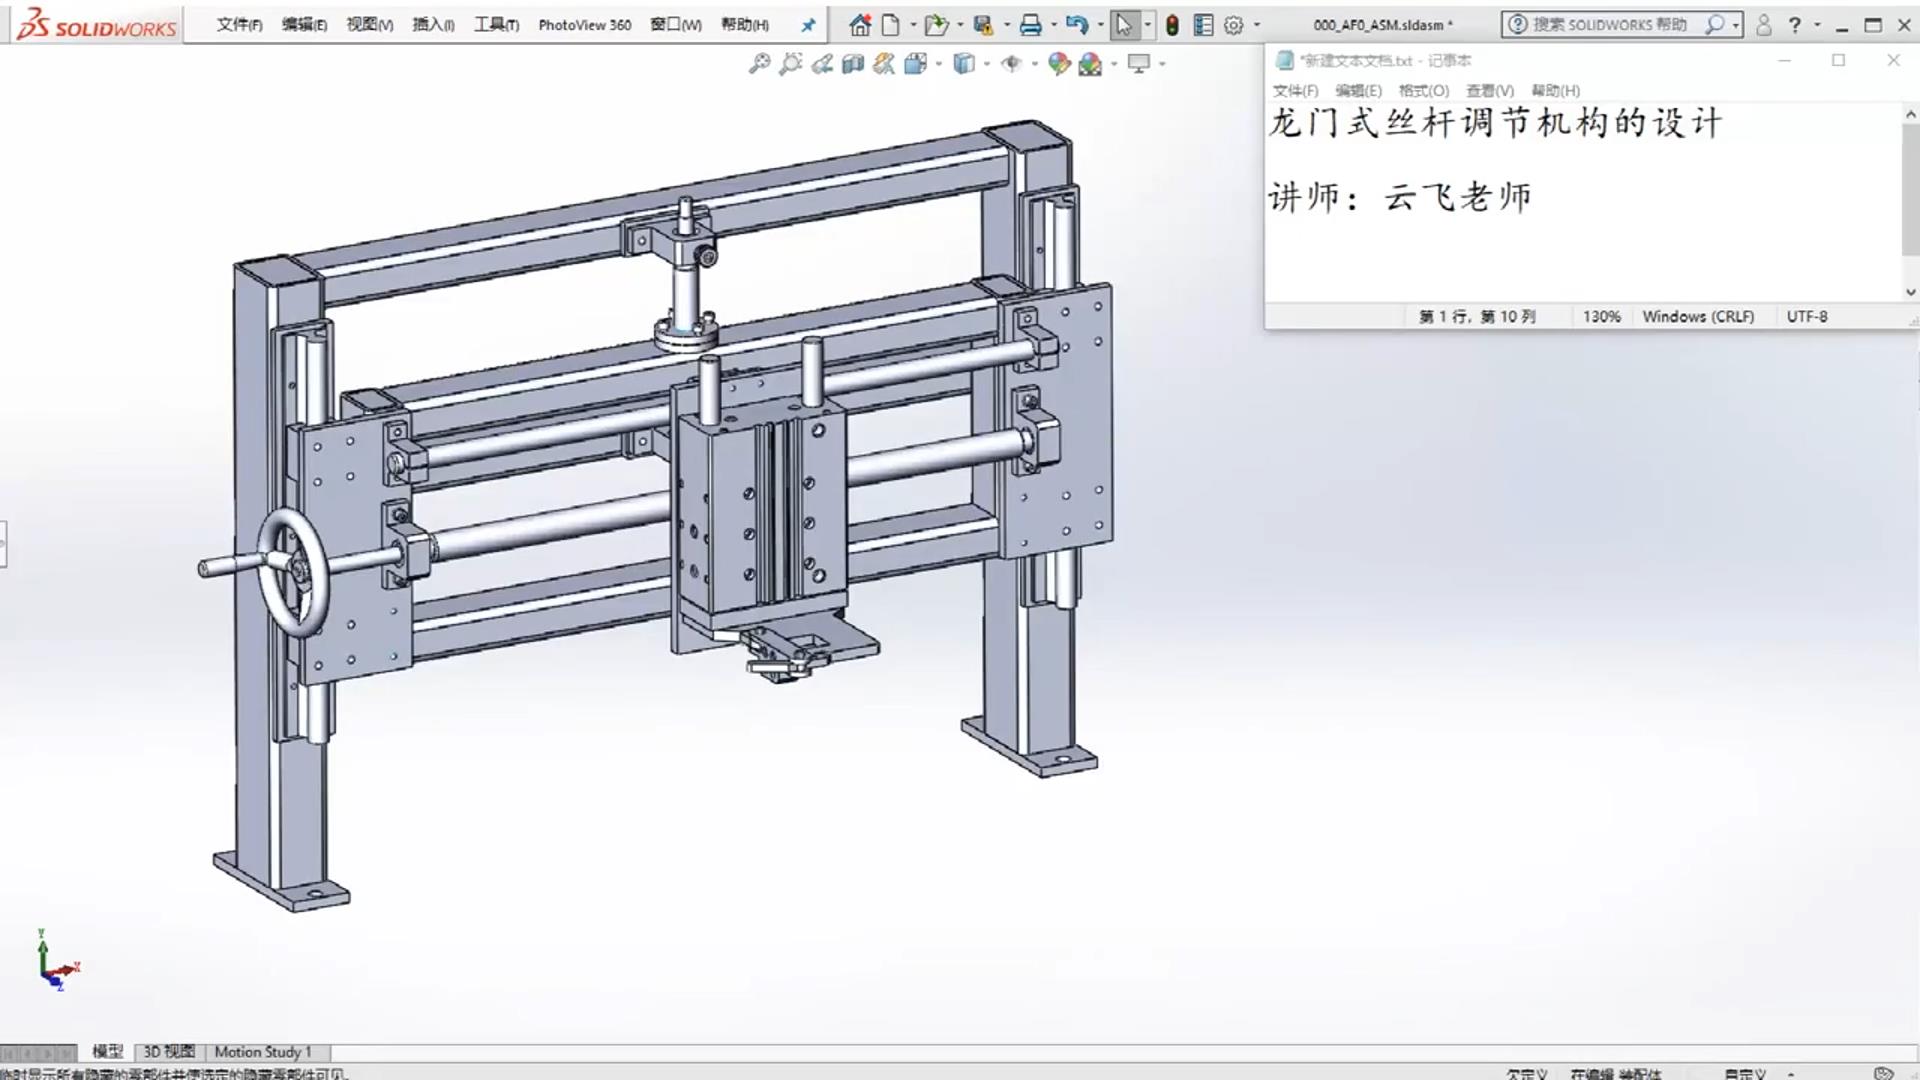Click the SolidWorks logo

tap(97, 24)
